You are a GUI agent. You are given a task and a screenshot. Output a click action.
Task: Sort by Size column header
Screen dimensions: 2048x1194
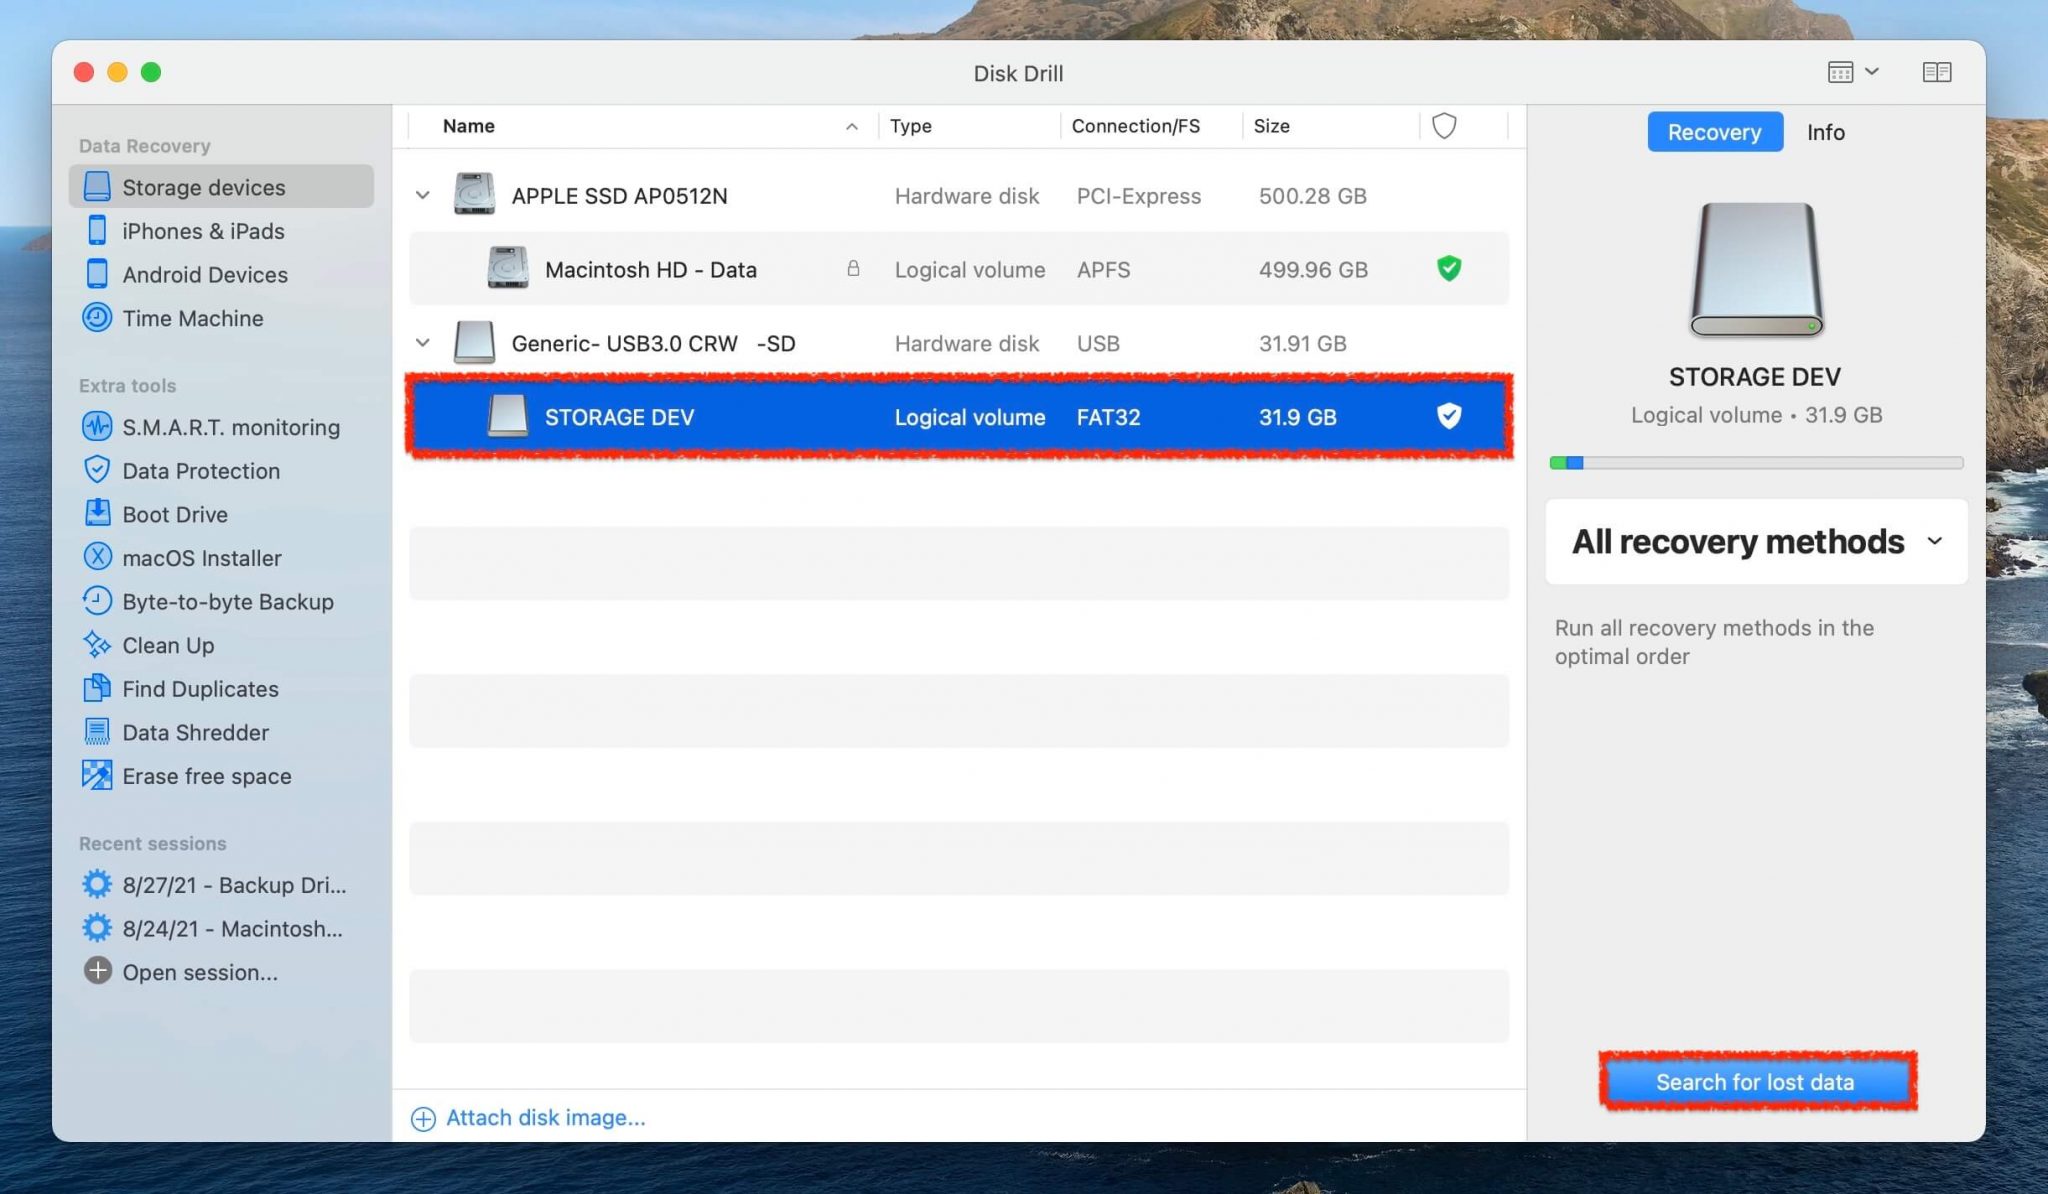click(x=1330, y=126)
